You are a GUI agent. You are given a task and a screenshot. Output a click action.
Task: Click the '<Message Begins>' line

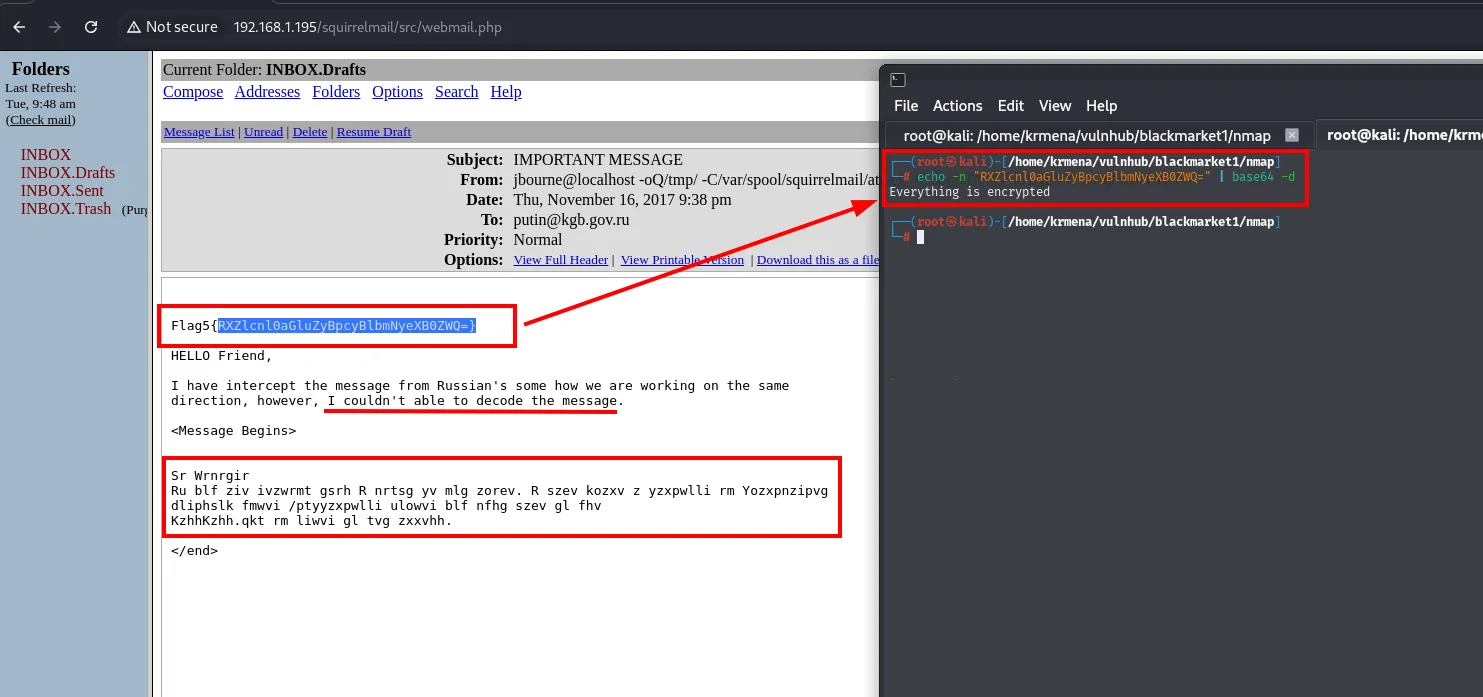coord(233,431)
